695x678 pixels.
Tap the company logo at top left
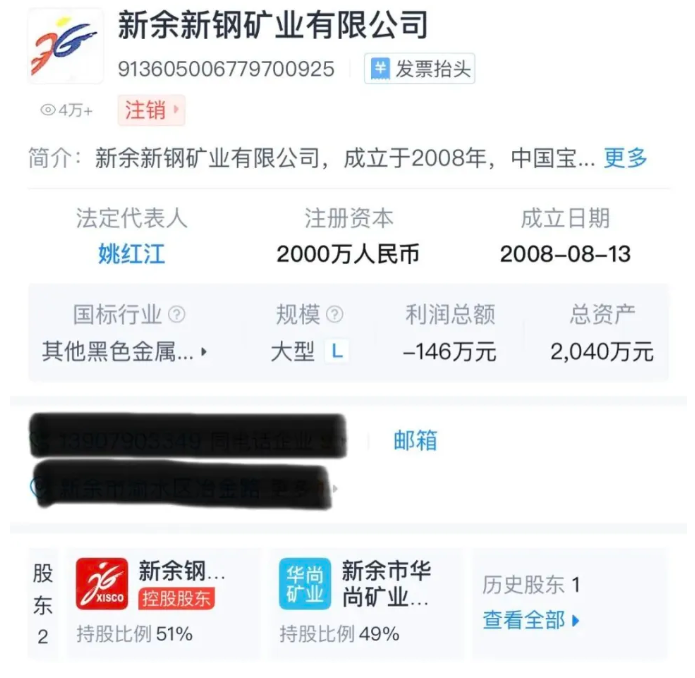(66, 46)
